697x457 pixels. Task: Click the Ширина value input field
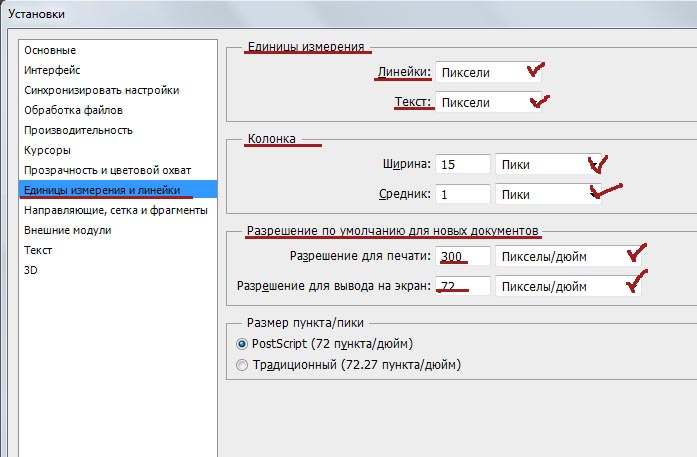point(463,164)
